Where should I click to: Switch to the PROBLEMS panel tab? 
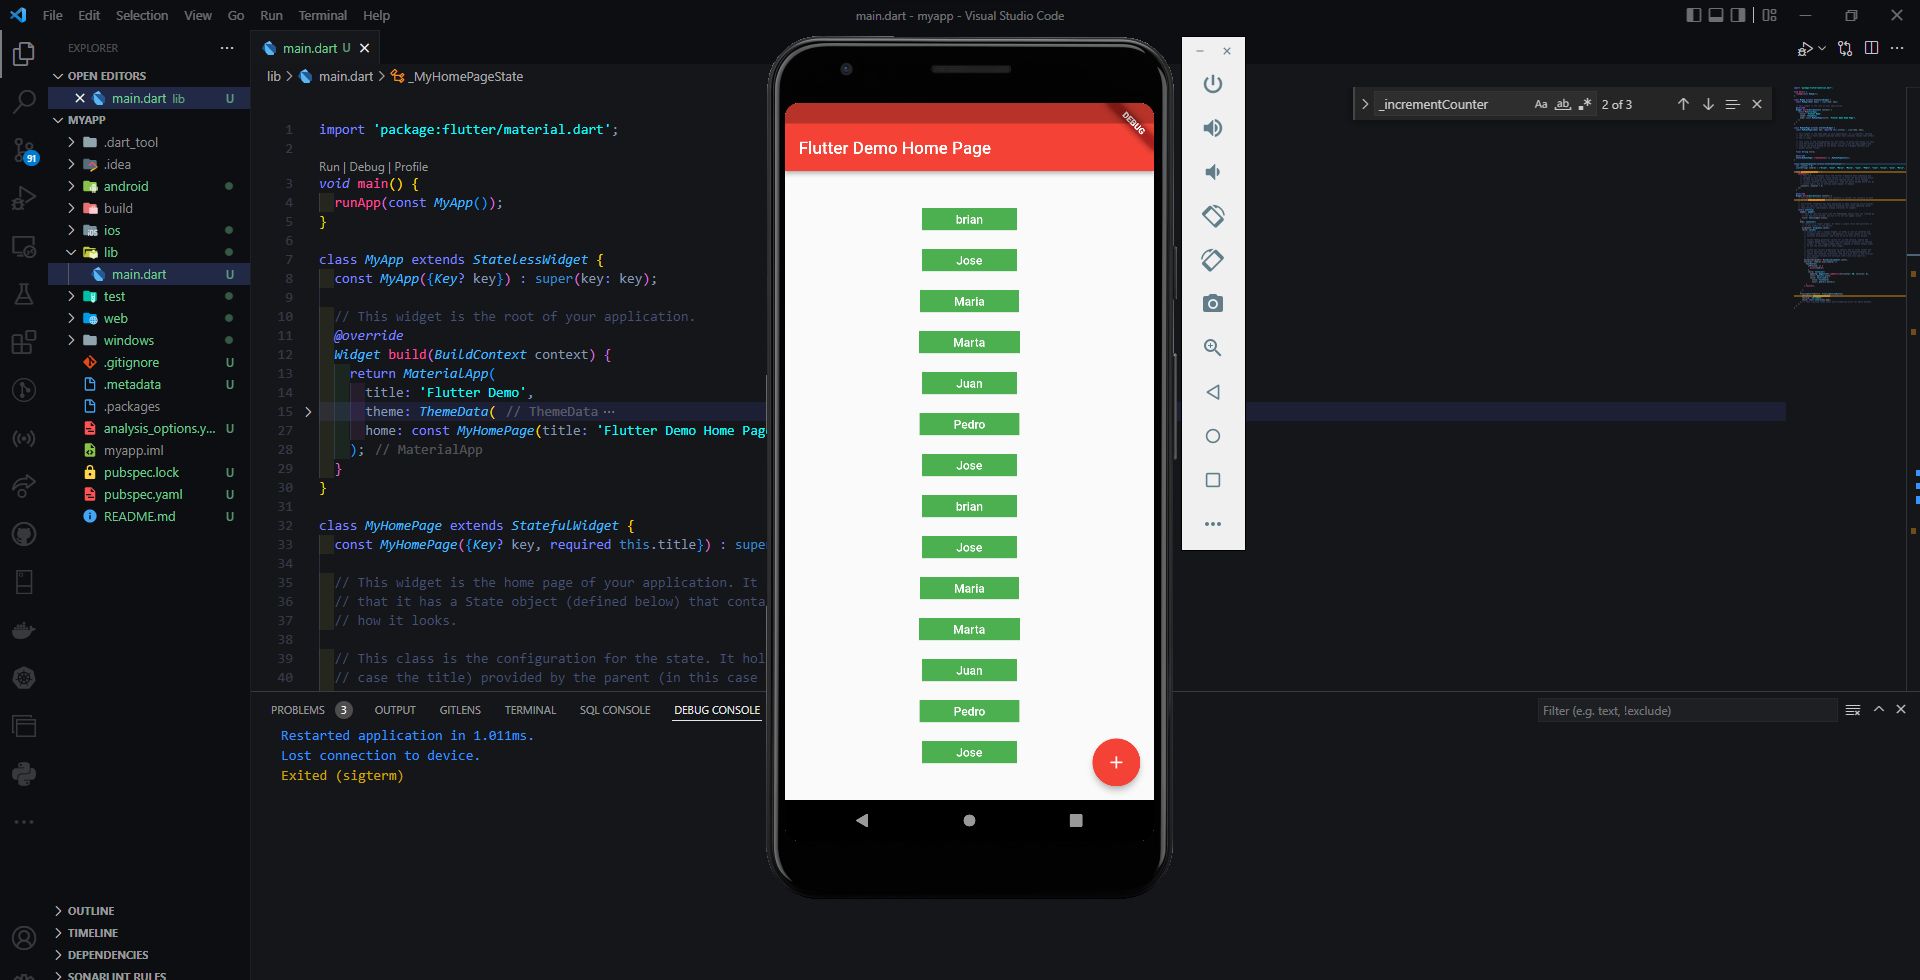point(298,710)
